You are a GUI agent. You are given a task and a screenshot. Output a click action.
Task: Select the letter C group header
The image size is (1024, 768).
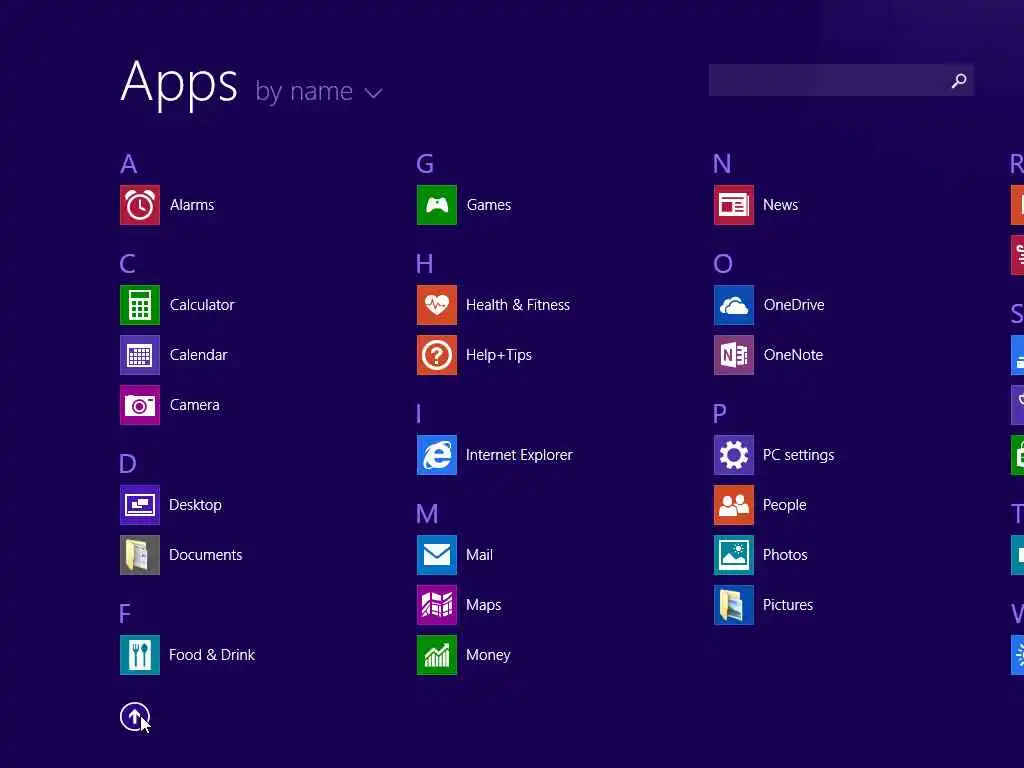128,264
